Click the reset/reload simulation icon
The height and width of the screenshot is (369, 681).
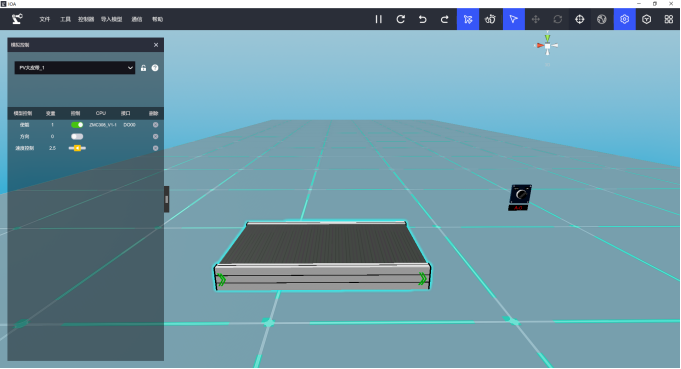coord(400,19)
